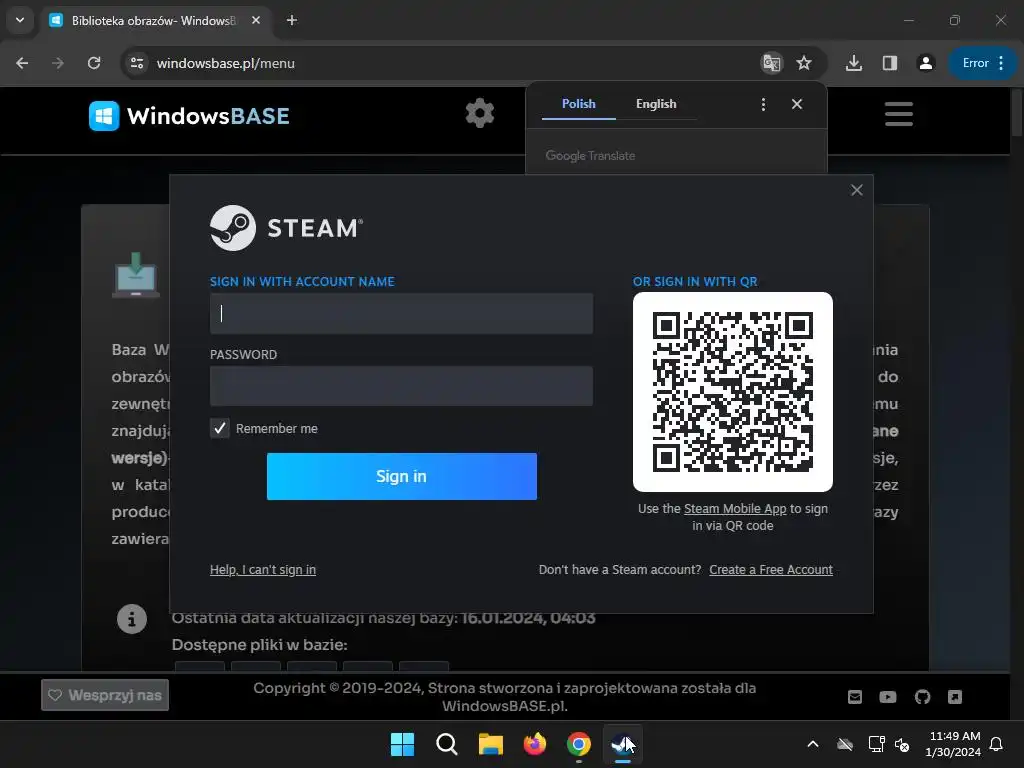Click the Wesprzyj nas button
The image size is (1024, 768).
[105, 695]
